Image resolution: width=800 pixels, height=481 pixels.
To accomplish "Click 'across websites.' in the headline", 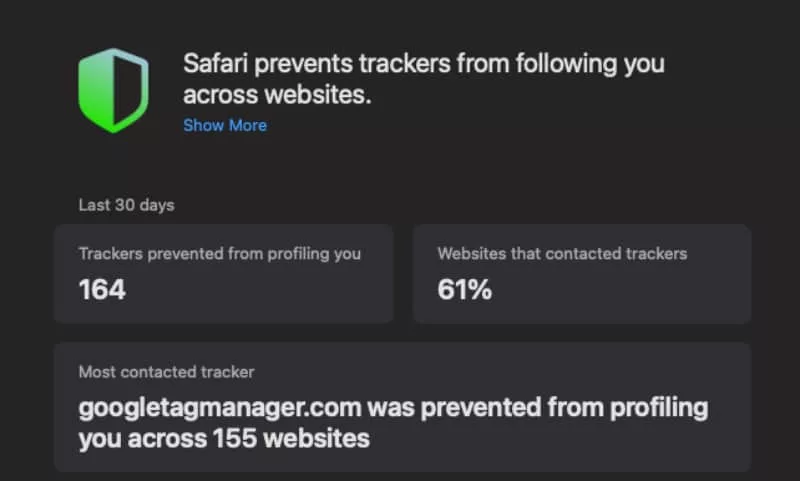I will pos(277,94).
